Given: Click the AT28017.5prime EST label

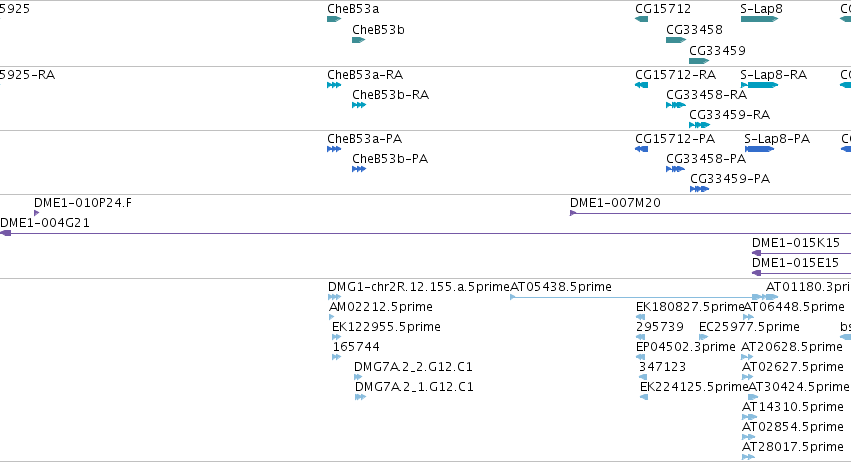Looking at the screenshot, I should (x=792, y=447).
